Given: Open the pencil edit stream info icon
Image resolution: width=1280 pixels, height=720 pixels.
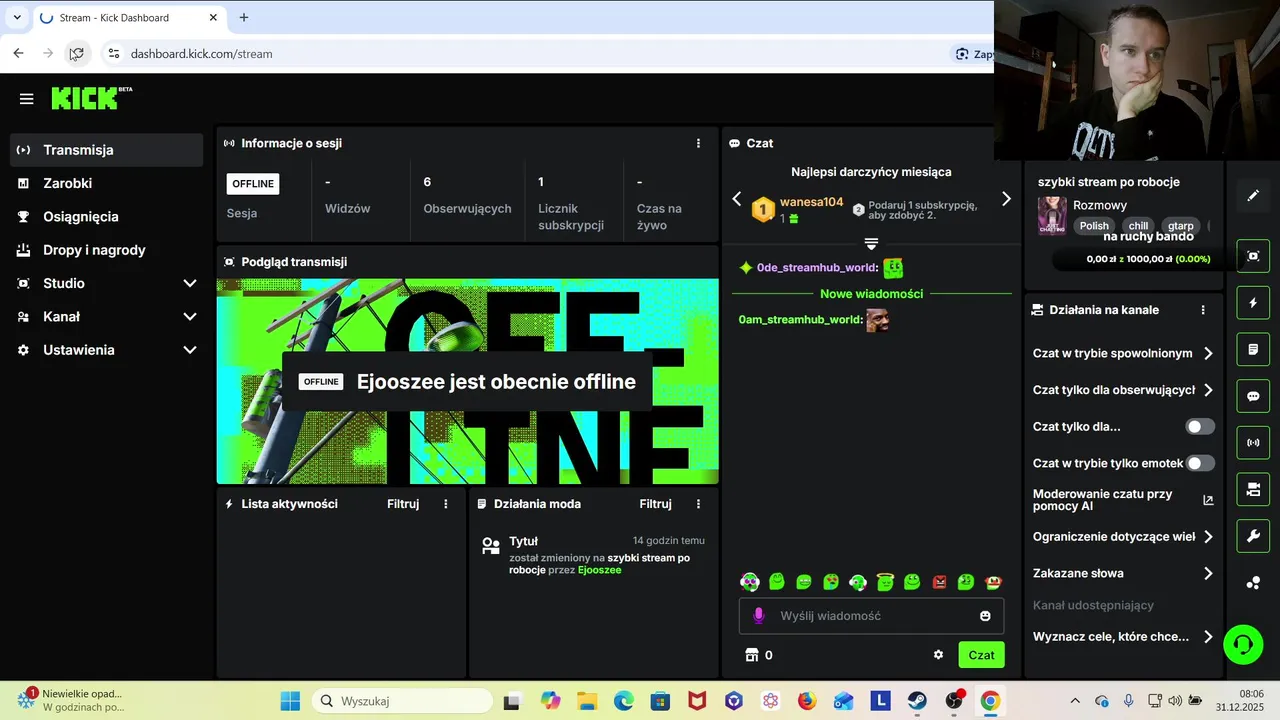Looking at the screenshot, I should [x=1253, y=196].
